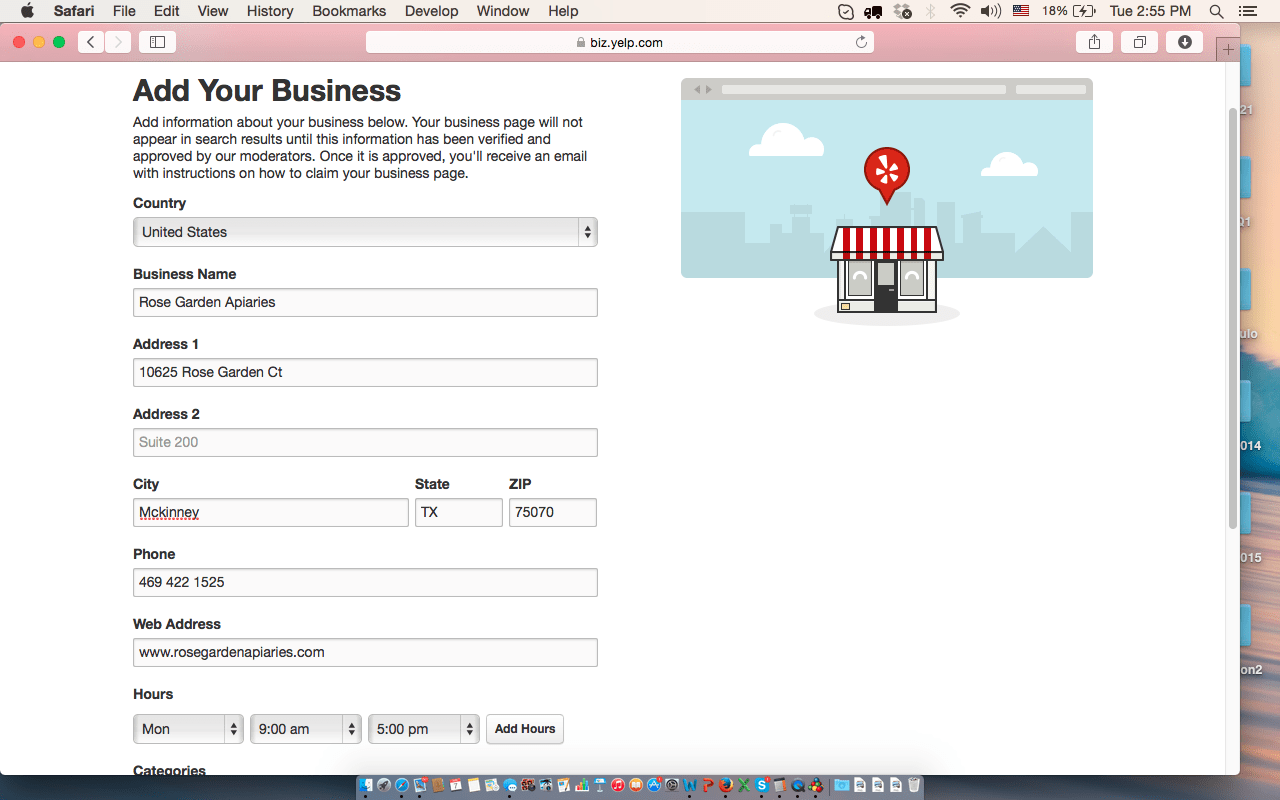1280x800 pixels.
Task: Click the menu bar clock showing Tue 2:55 PM
Action: click(1151, 11)
